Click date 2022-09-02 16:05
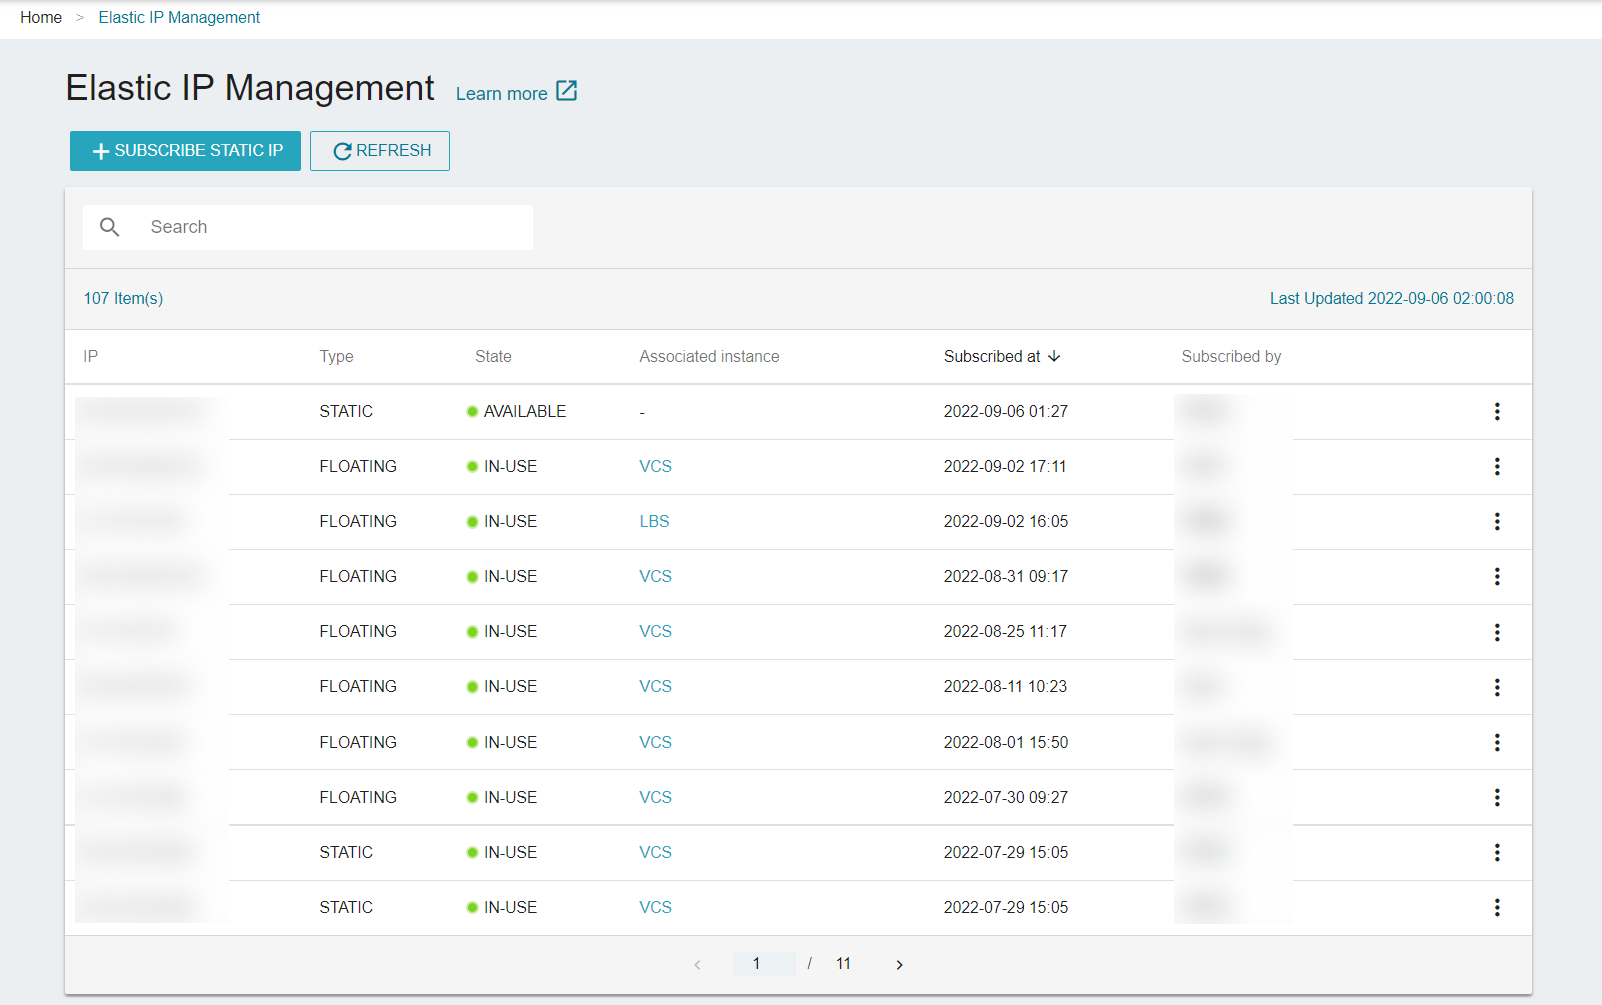 (1006, 522)
